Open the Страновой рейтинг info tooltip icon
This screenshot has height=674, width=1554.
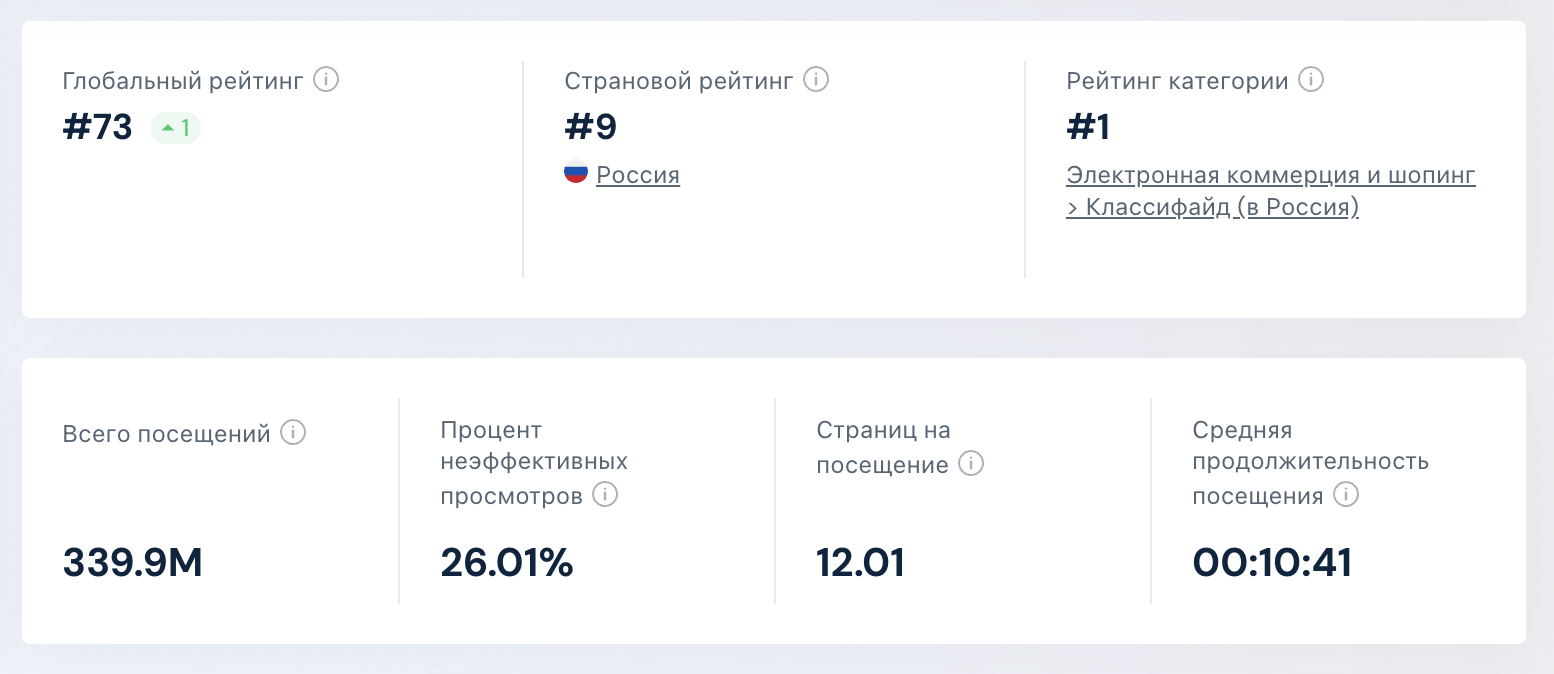pyautogui.click(x=816, y=79)
